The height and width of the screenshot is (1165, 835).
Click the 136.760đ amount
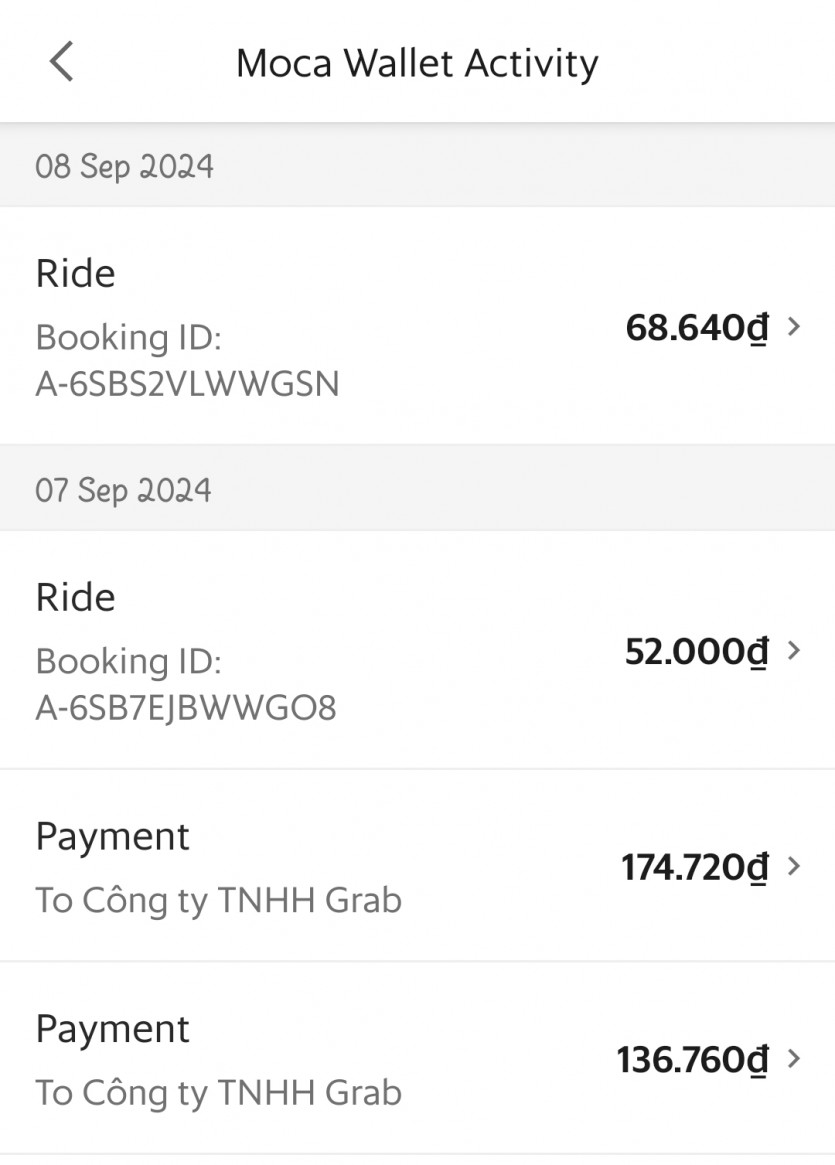click(692, 1059)
